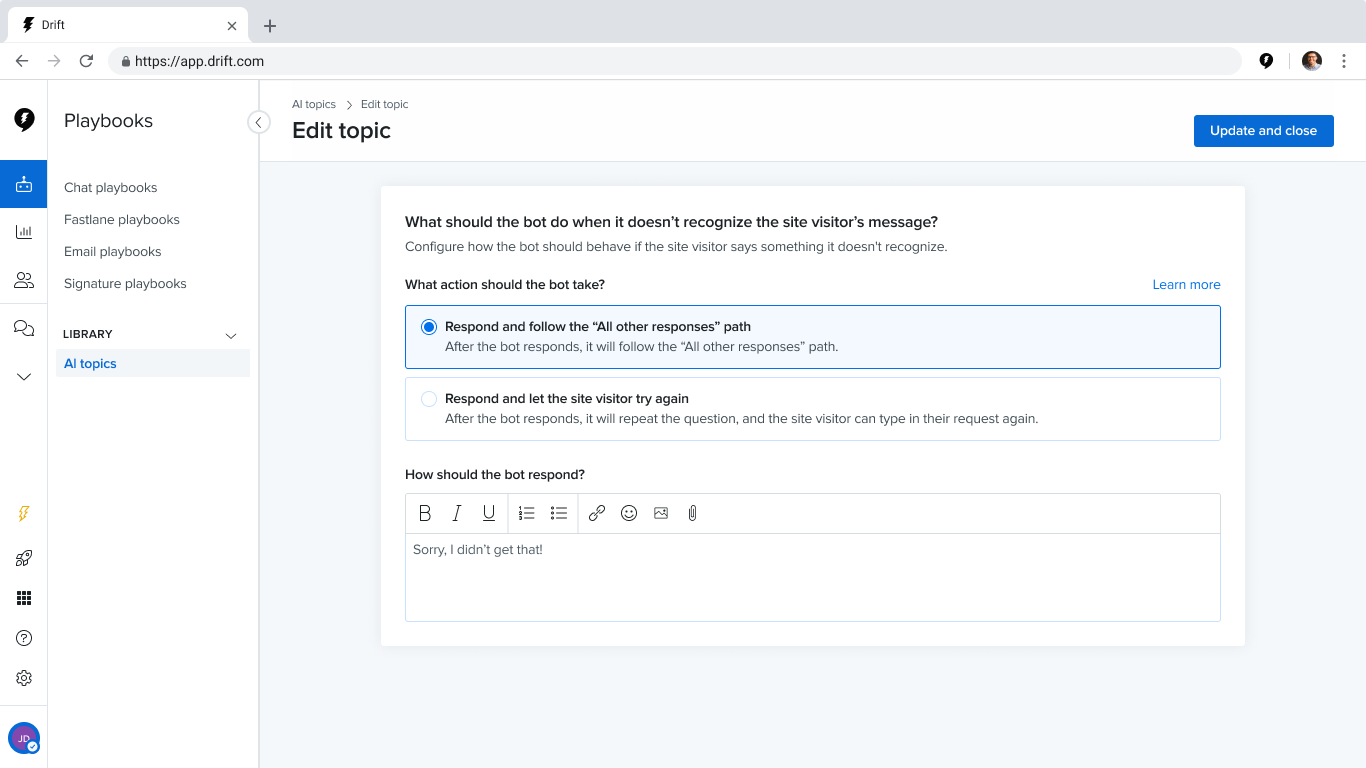The image size is (1366, 768).
Task: Click the yellow lightning bolt sidebar icon
Action: click(x=24, y=514)
